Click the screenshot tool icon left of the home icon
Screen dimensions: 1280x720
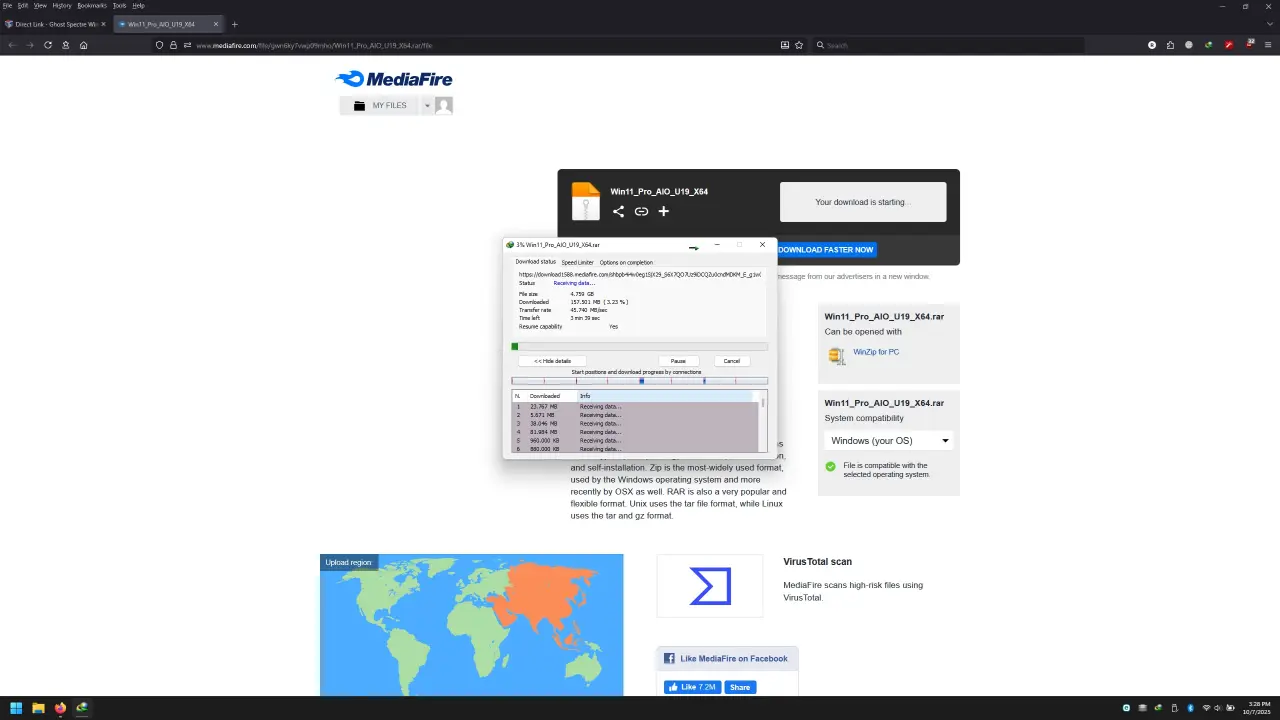(65, 45)
